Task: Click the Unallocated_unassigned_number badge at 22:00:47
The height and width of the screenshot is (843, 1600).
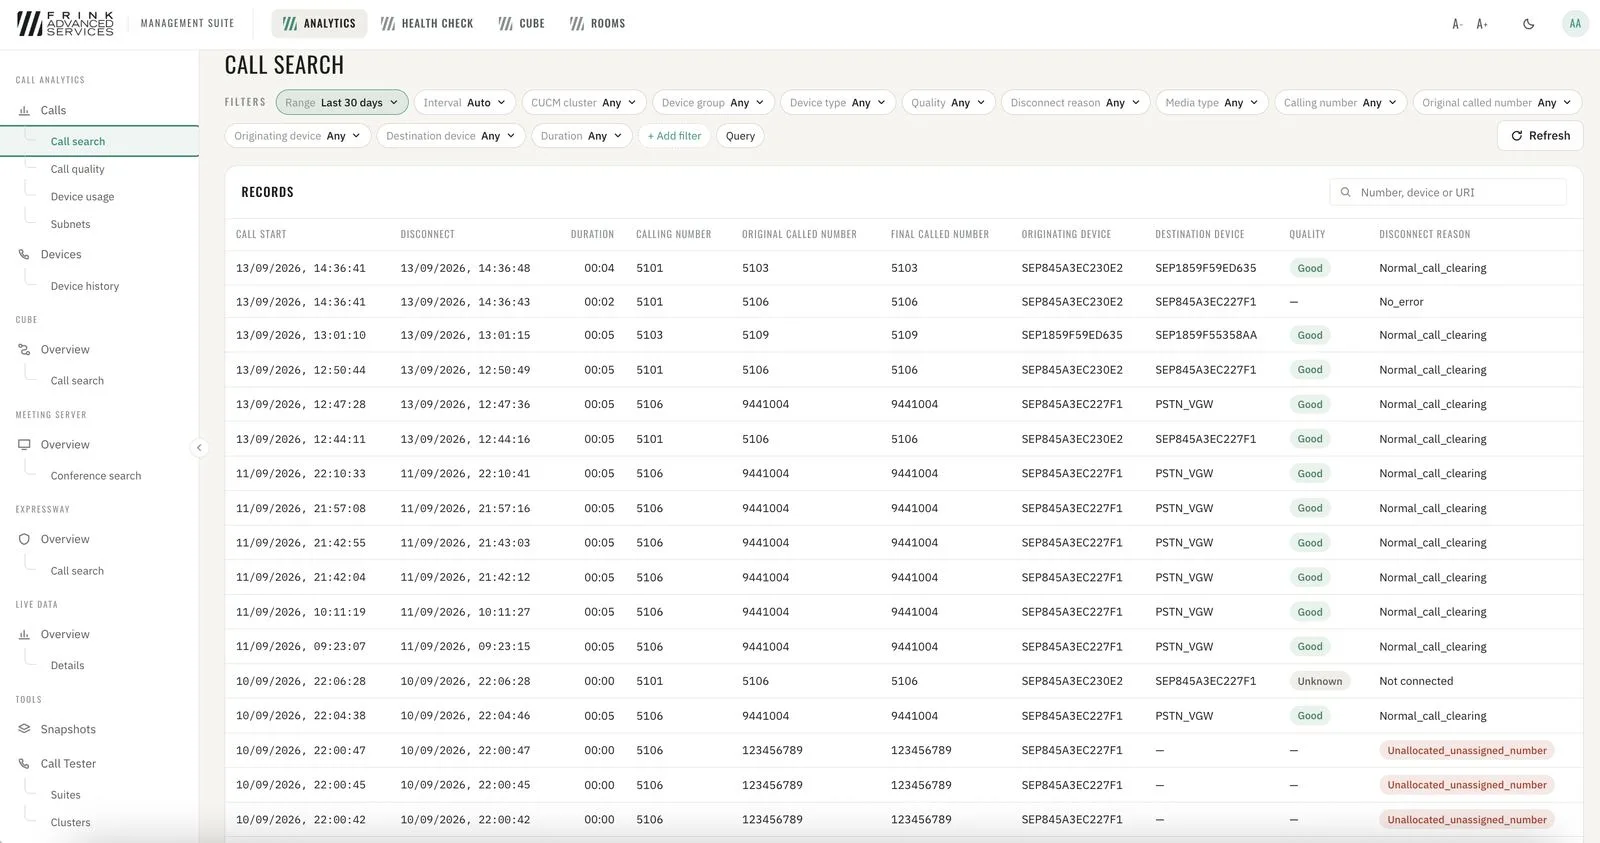Action: pos(1466,750)
